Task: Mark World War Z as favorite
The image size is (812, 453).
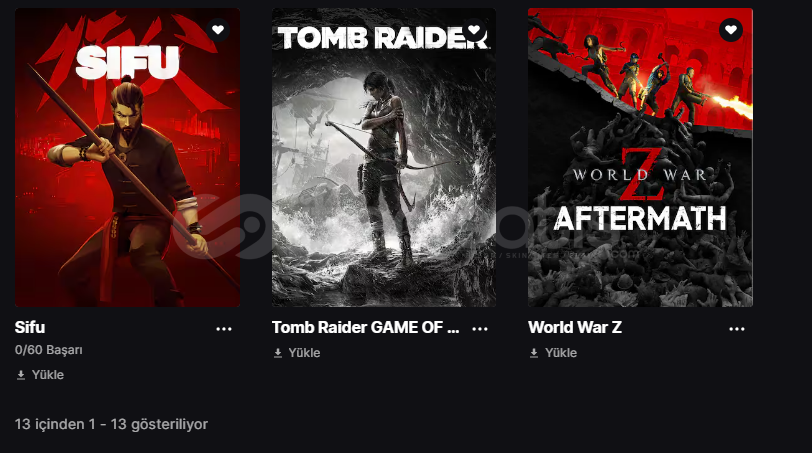Action: tap(731, 30)
